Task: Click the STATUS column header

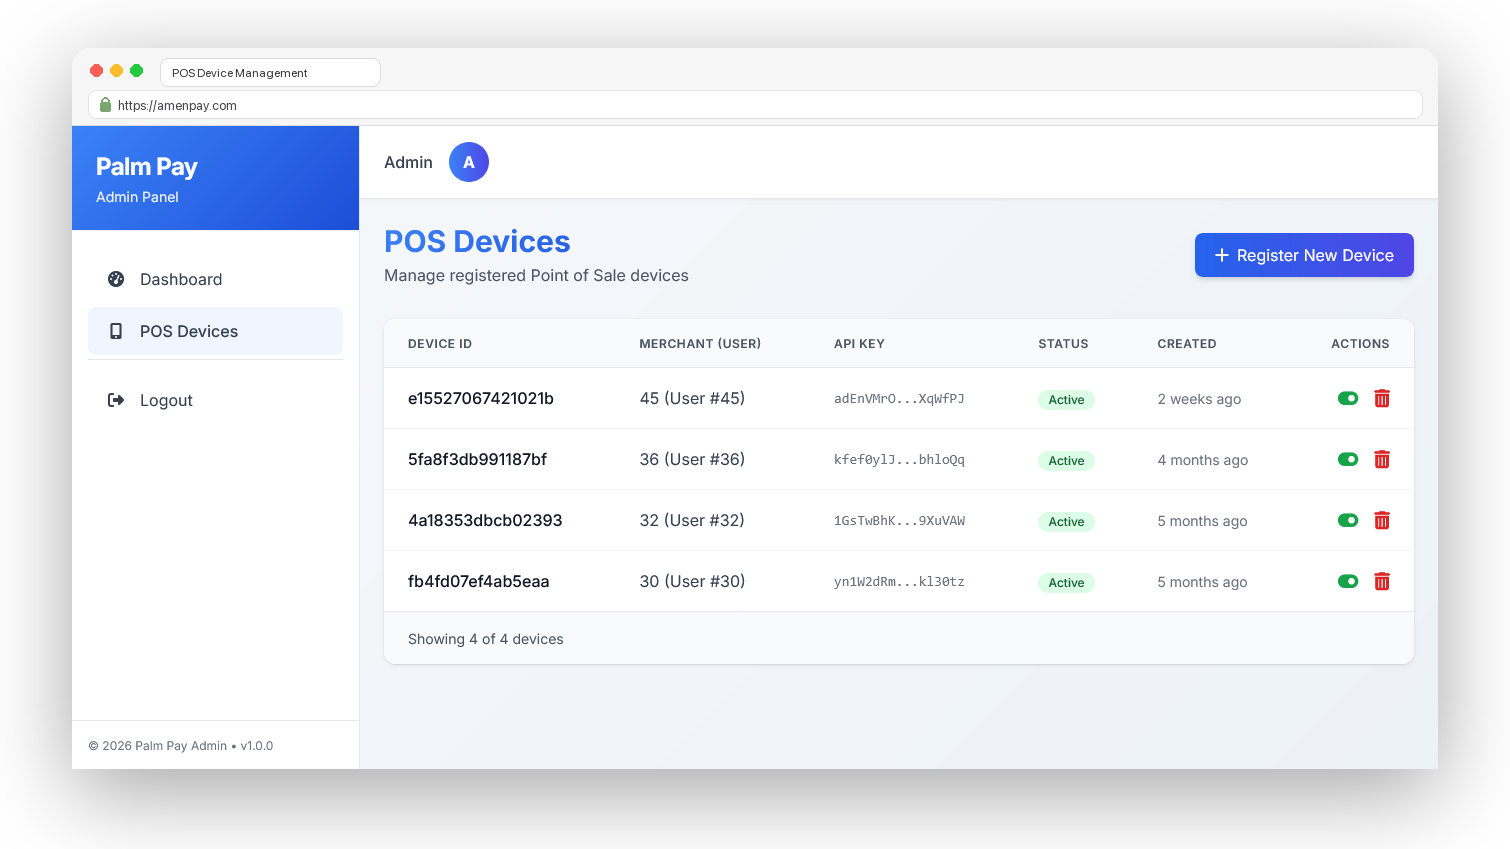Action: (x=1063, y=343)
